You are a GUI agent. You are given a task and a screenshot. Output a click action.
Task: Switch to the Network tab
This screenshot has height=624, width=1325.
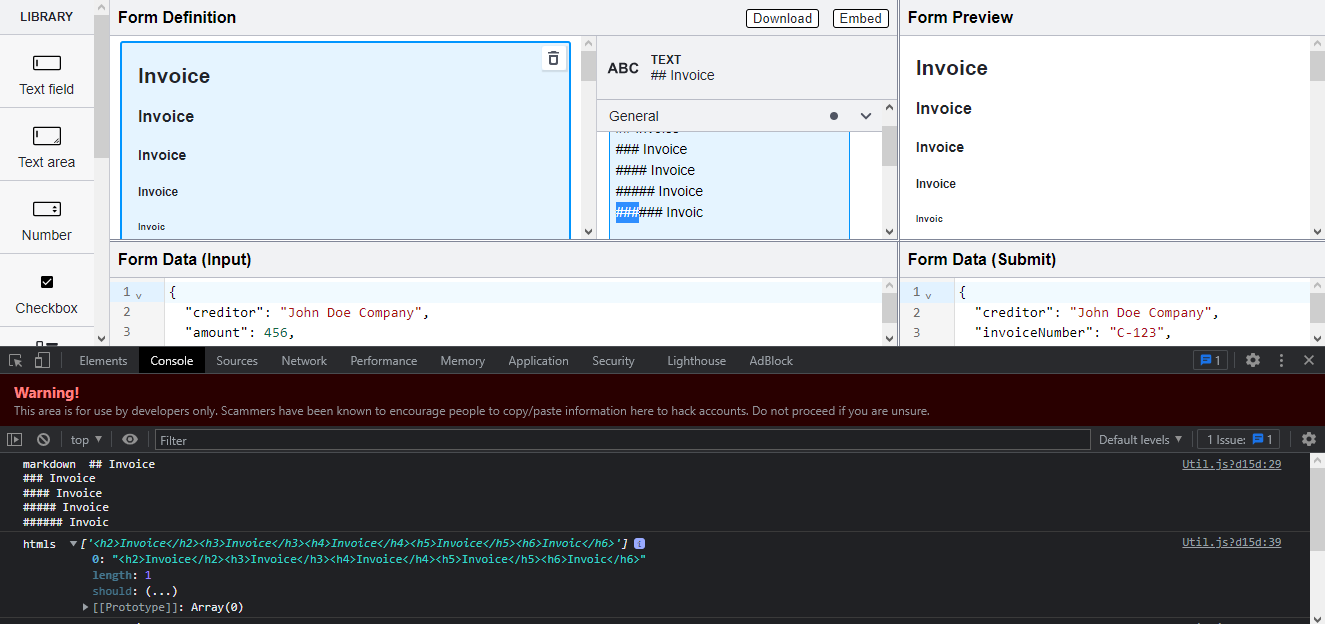tap(304, 360)
